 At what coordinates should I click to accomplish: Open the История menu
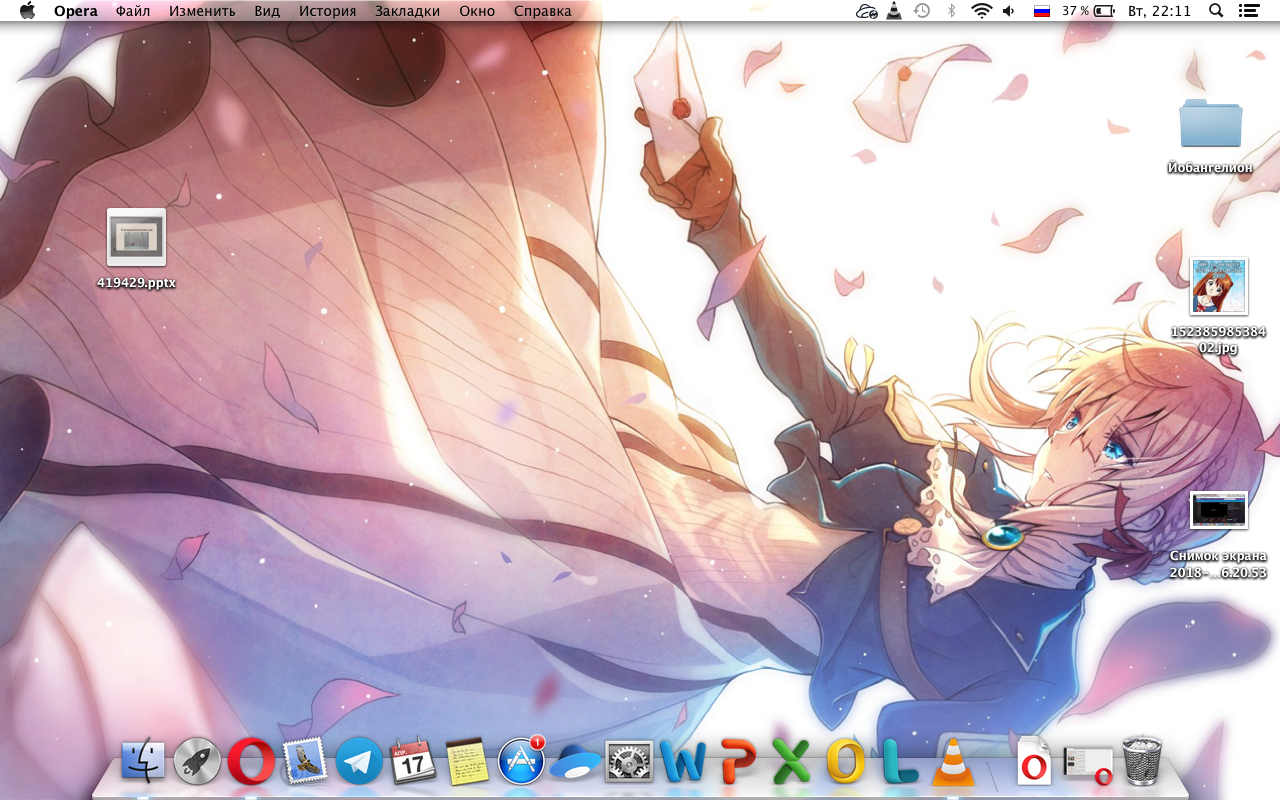coord(327,11)
